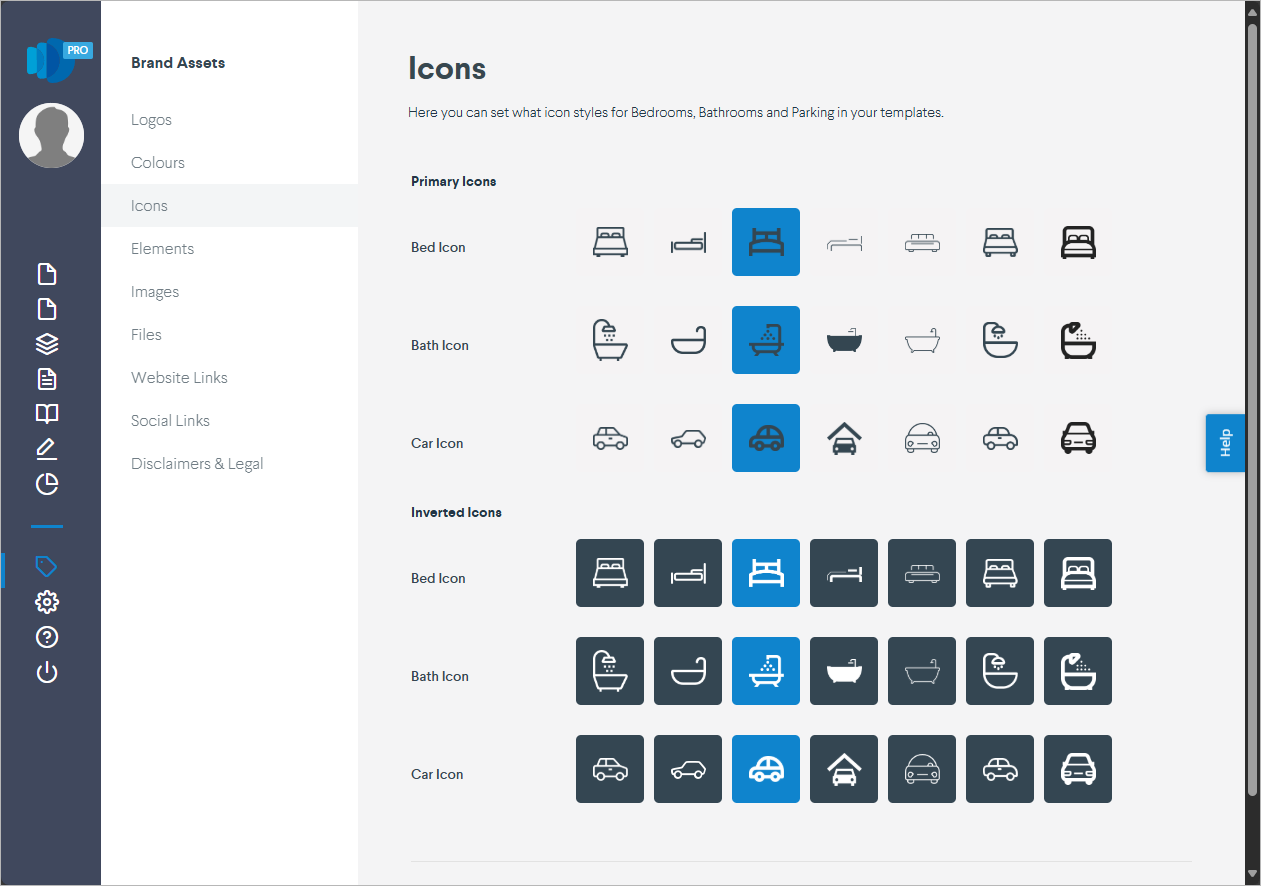
Task: Open the pie chart icon in sidebar
Action: [47, 485]
